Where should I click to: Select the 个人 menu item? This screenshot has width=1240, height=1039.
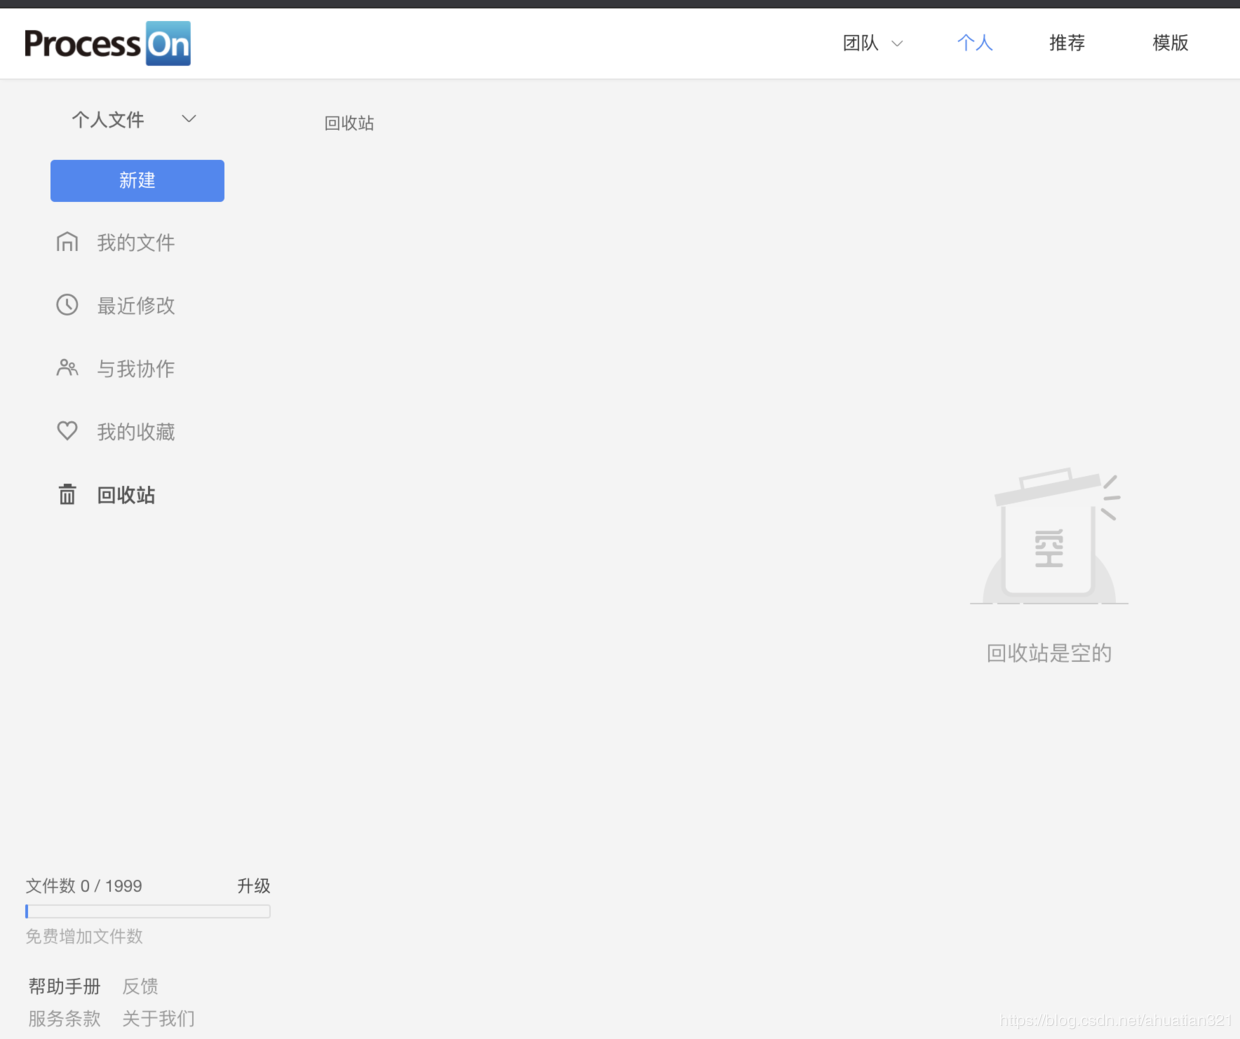click(x=975, y=43)
